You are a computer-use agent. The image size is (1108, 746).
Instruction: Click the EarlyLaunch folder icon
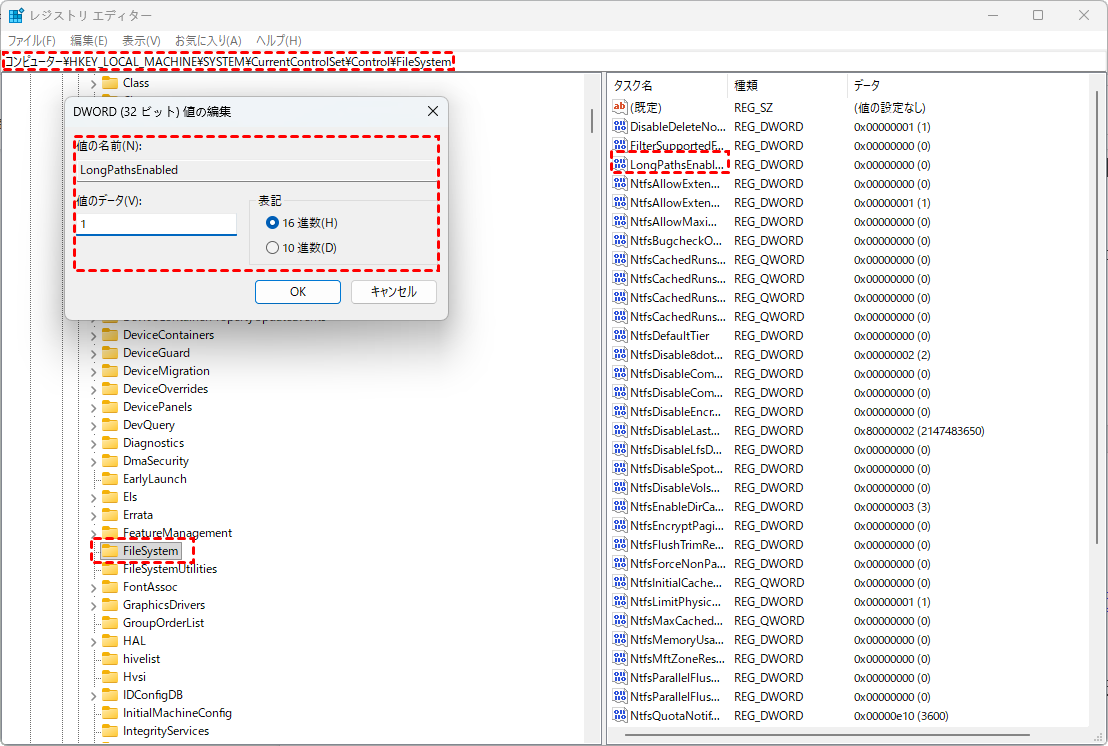(110, 479)
